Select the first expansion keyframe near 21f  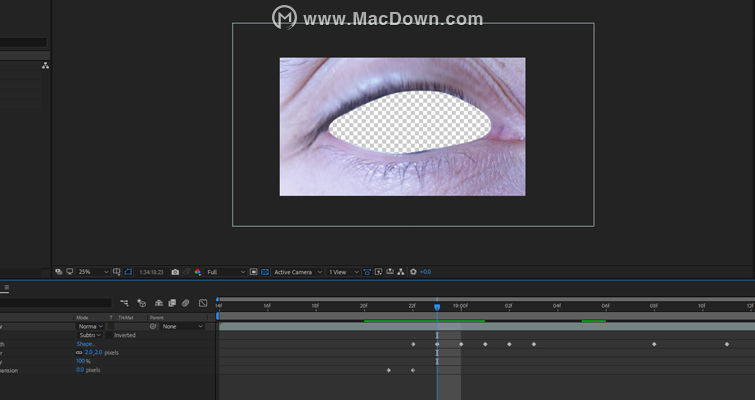389,370
